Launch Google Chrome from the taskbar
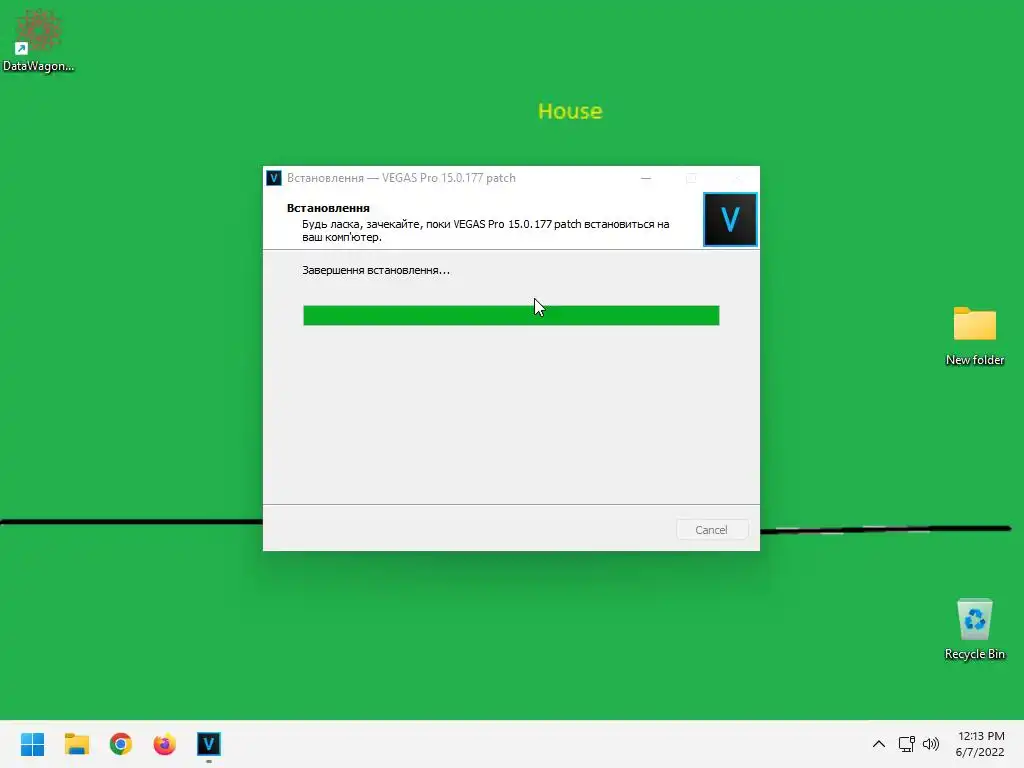The image size is (1024, 768). click(121, 744)
